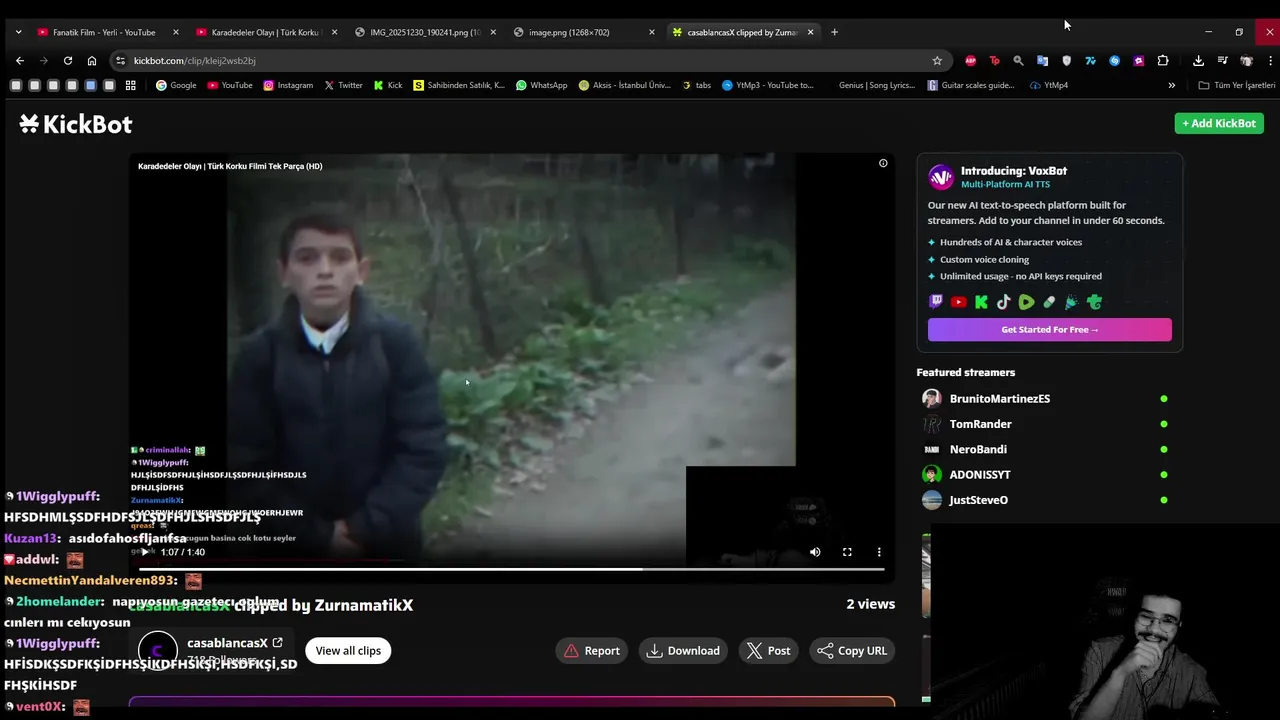
Task: Click the View all clips button
Action: pyautogui.click(x=348, y=650)
